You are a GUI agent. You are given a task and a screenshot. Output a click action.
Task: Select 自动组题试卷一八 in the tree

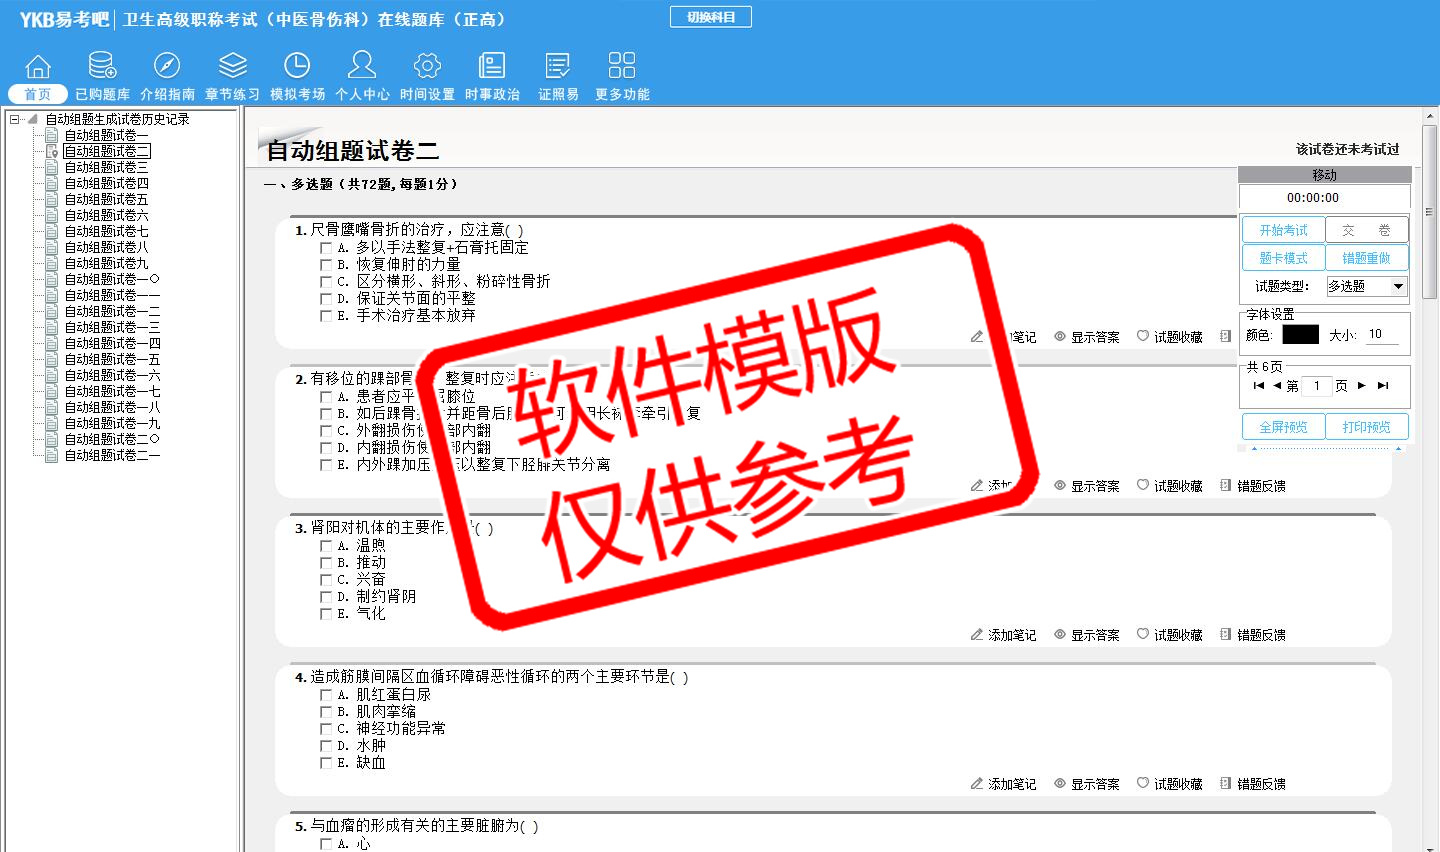pyautogui.click(x=112, y=407)
